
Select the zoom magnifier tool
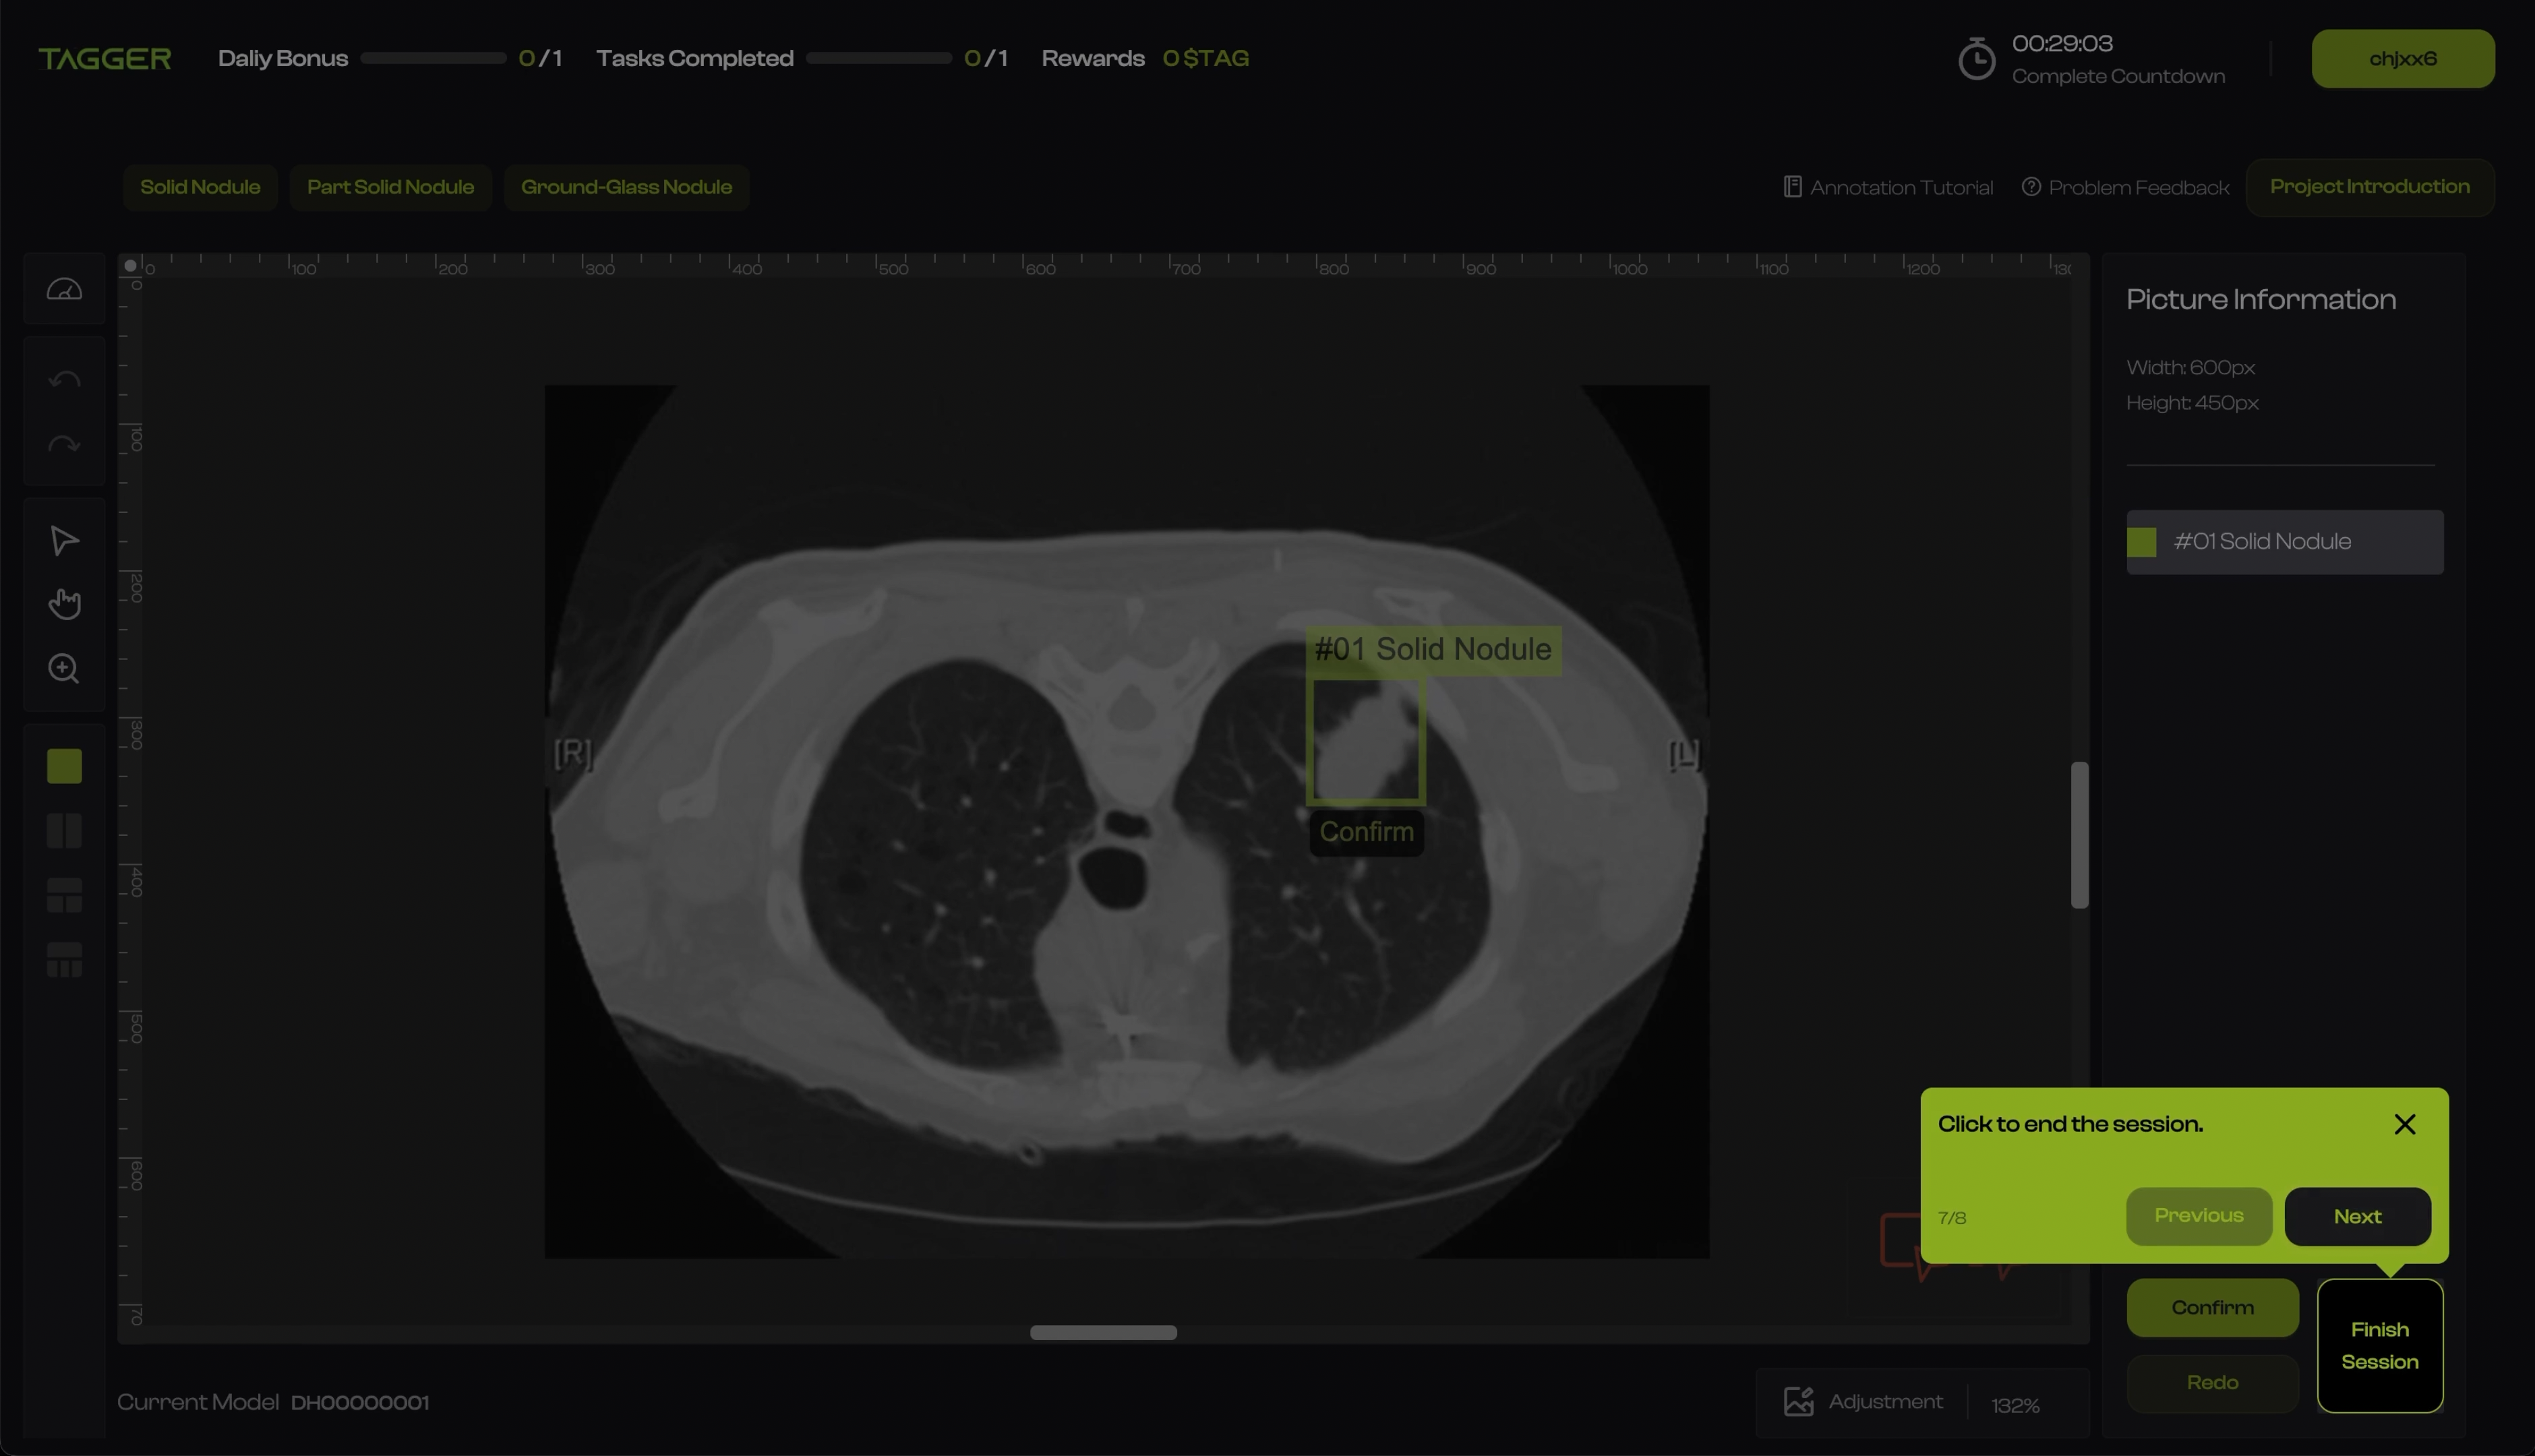[x=64, y=668]
